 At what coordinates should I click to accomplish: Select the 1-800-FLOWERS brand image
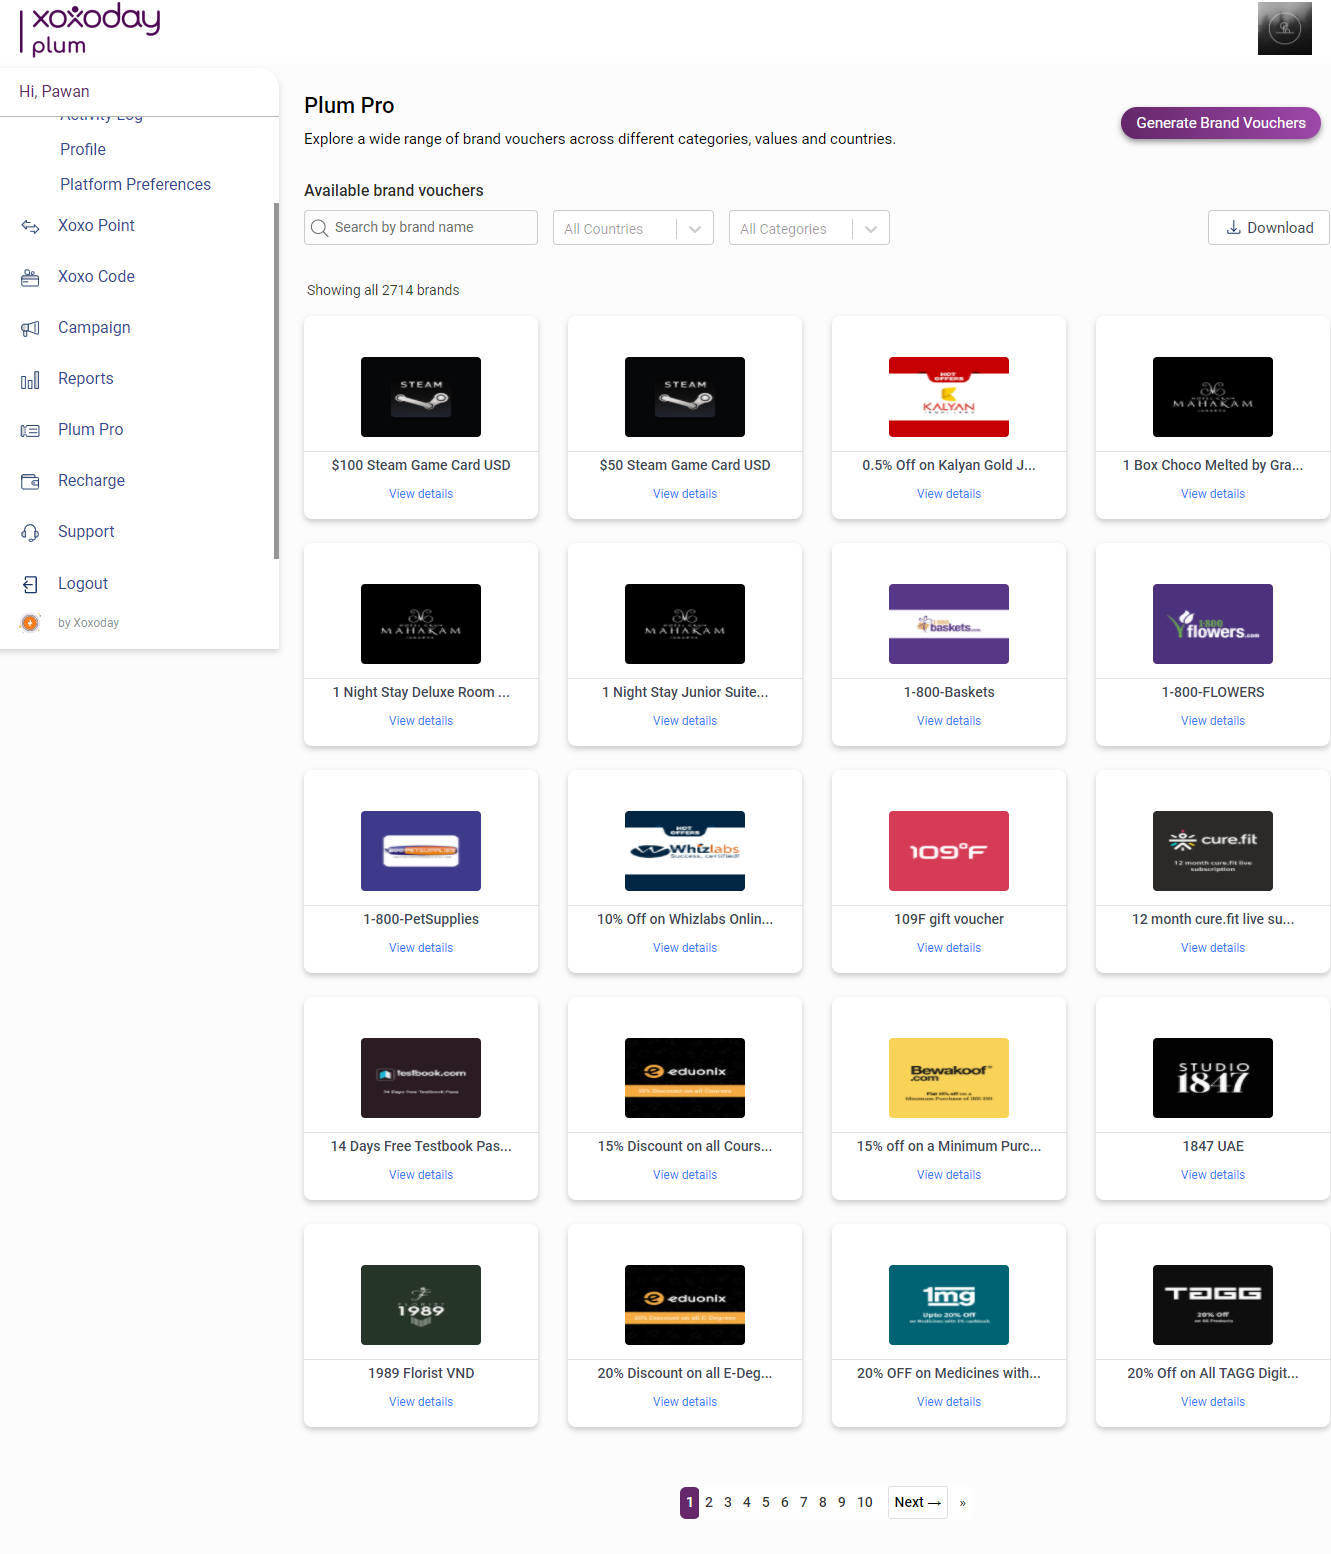coord(1213,624)
